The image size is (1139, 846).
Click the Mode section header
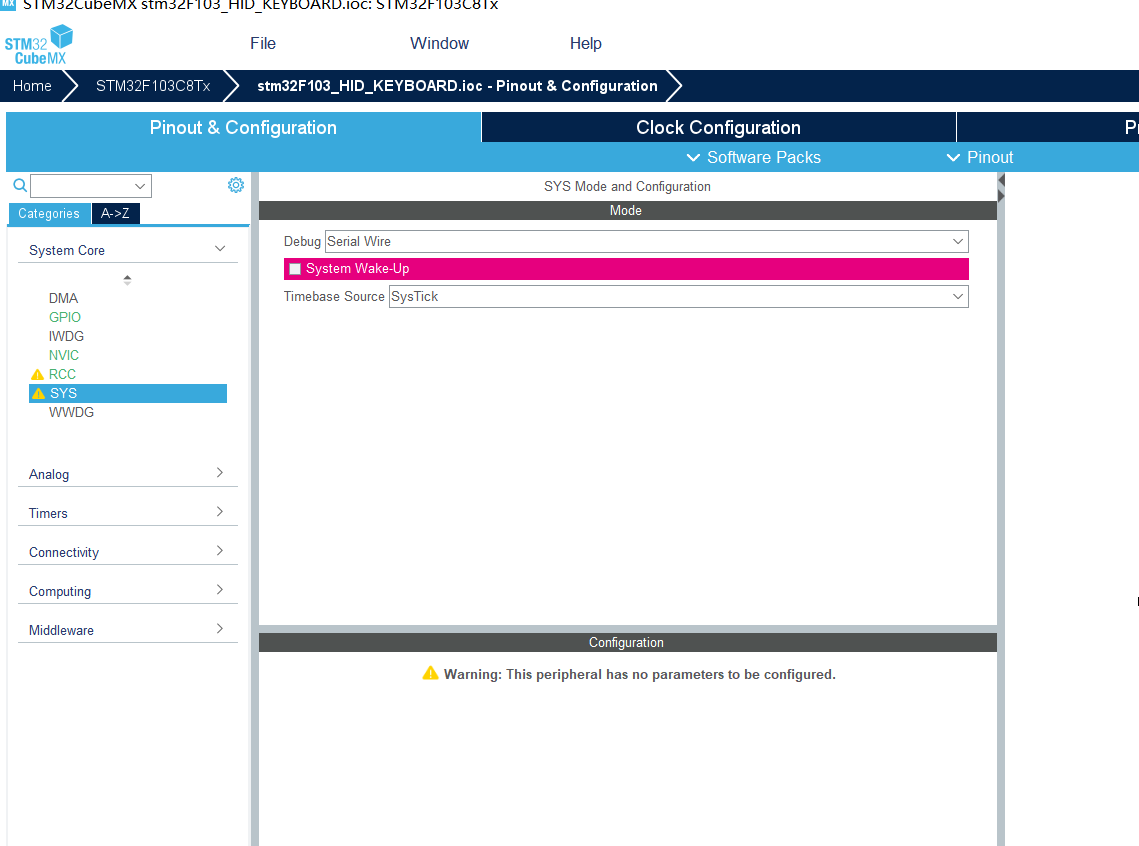click(x=628, y=211)
